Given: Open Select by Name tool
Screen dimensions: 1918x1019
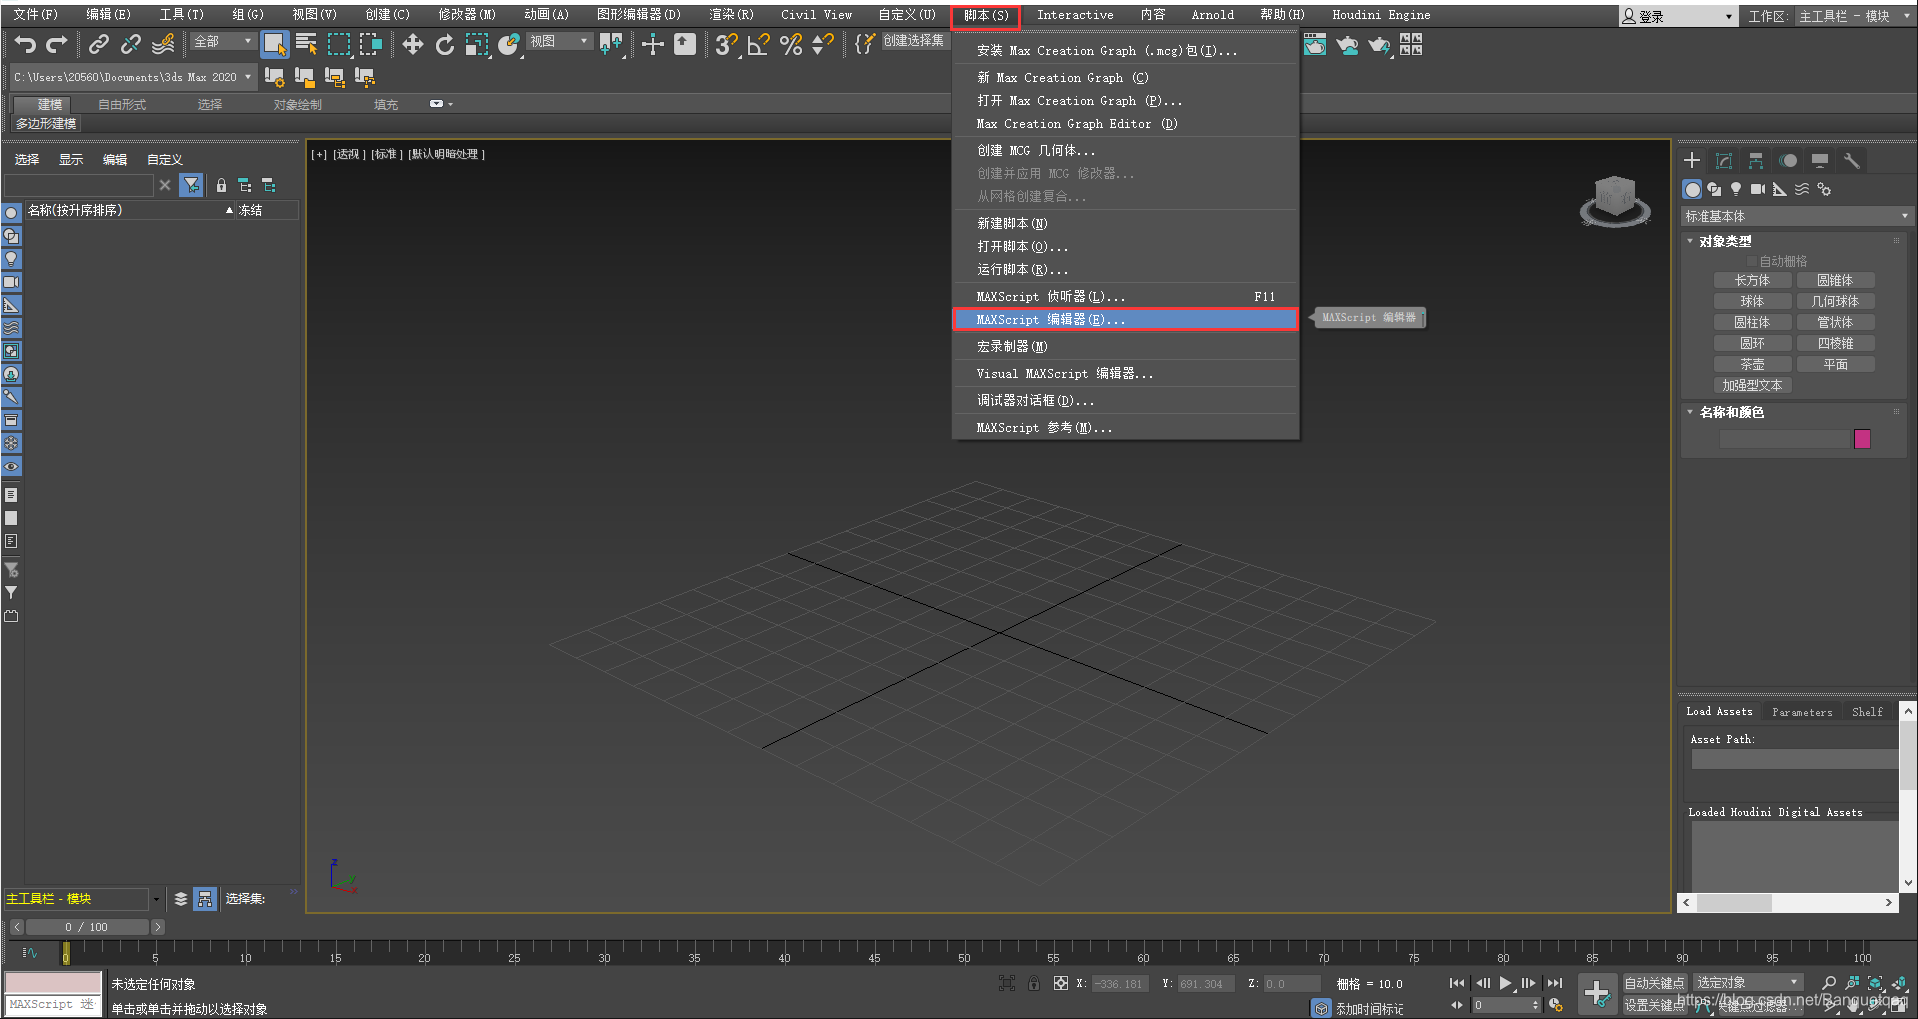Looking at the screenshot, I should 306,44.
